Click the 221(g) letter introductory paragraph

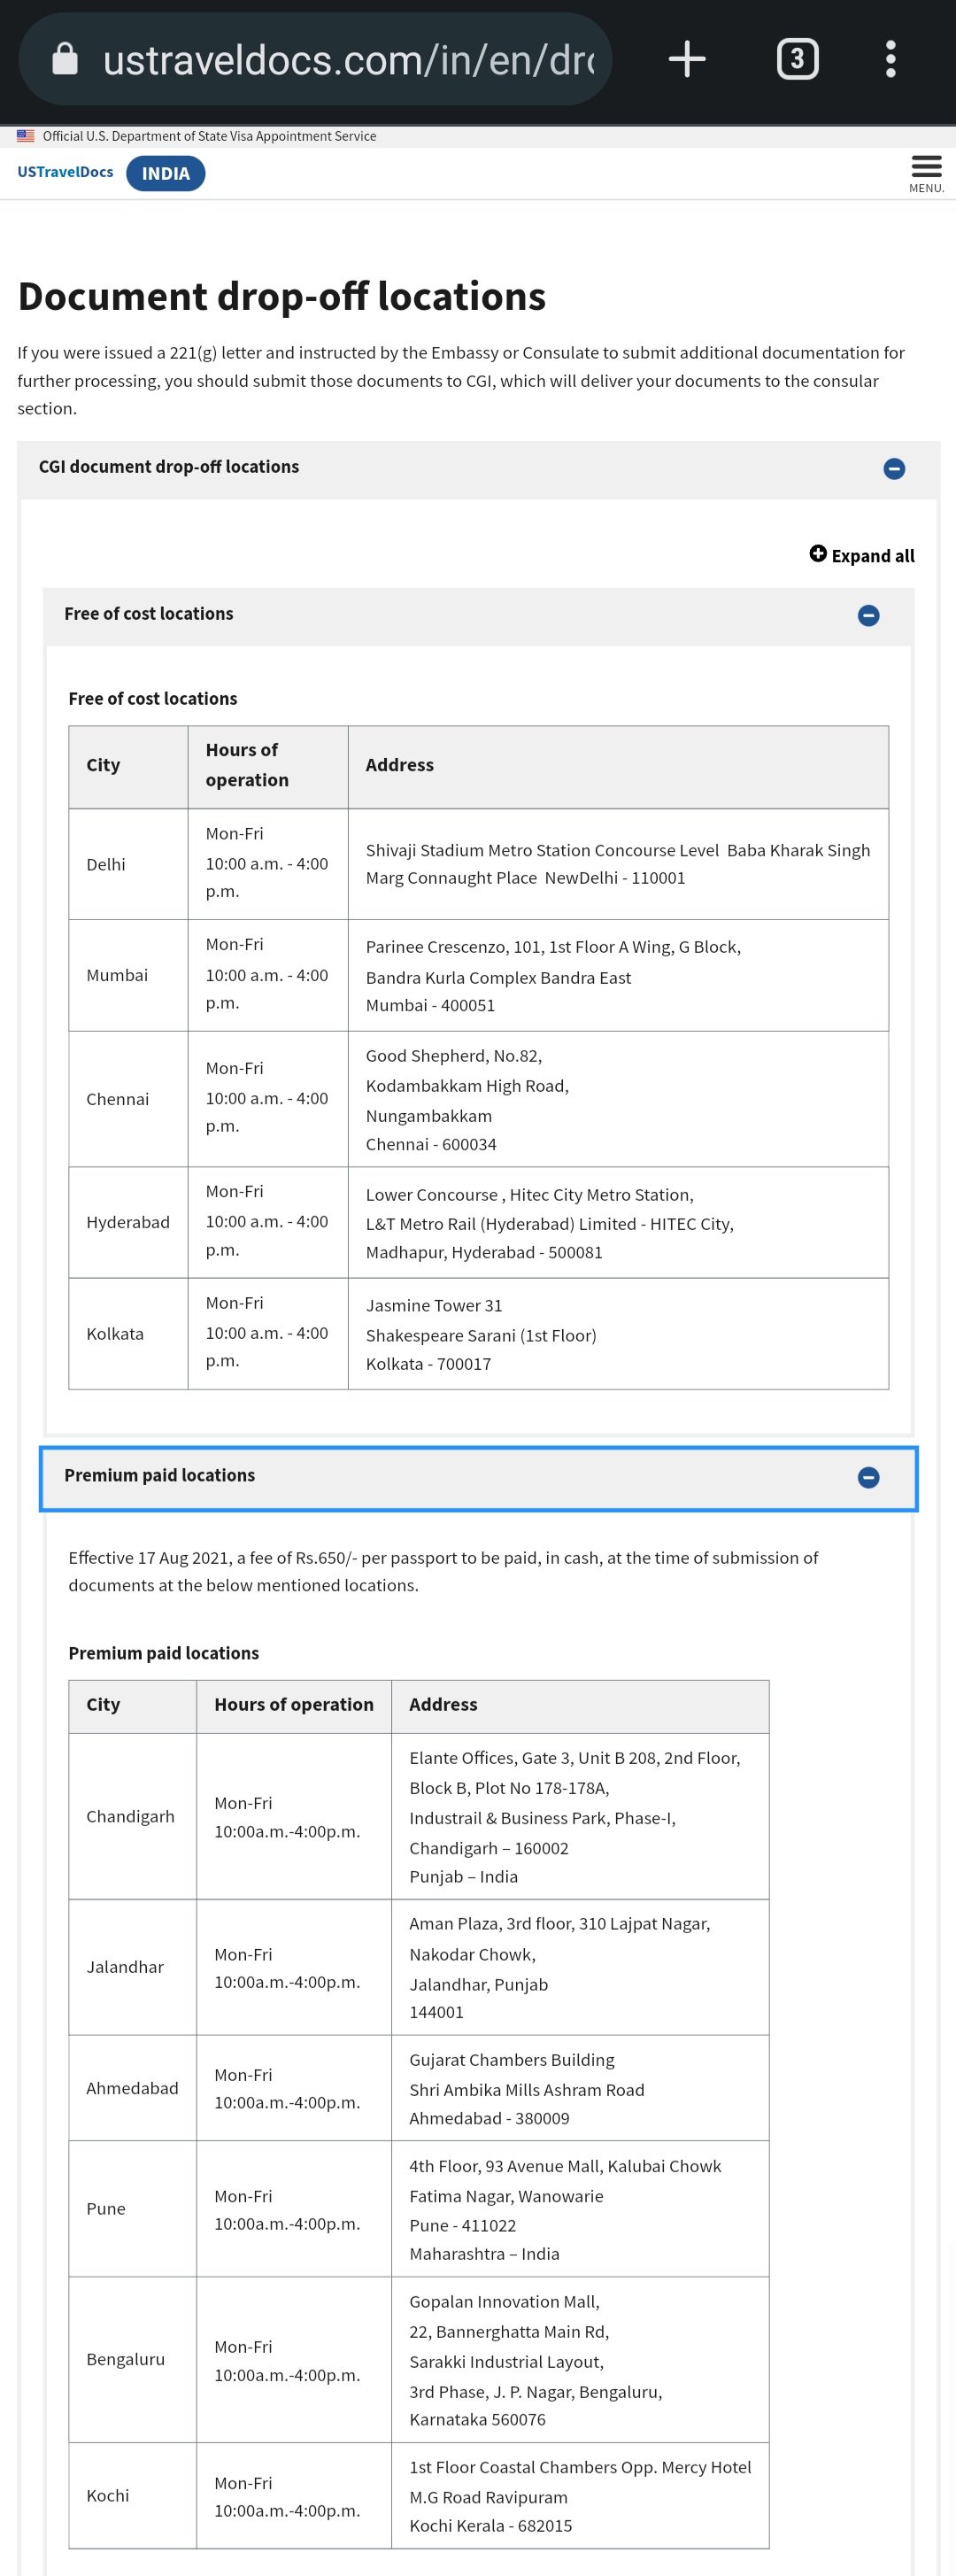click(x=461, y=380)
